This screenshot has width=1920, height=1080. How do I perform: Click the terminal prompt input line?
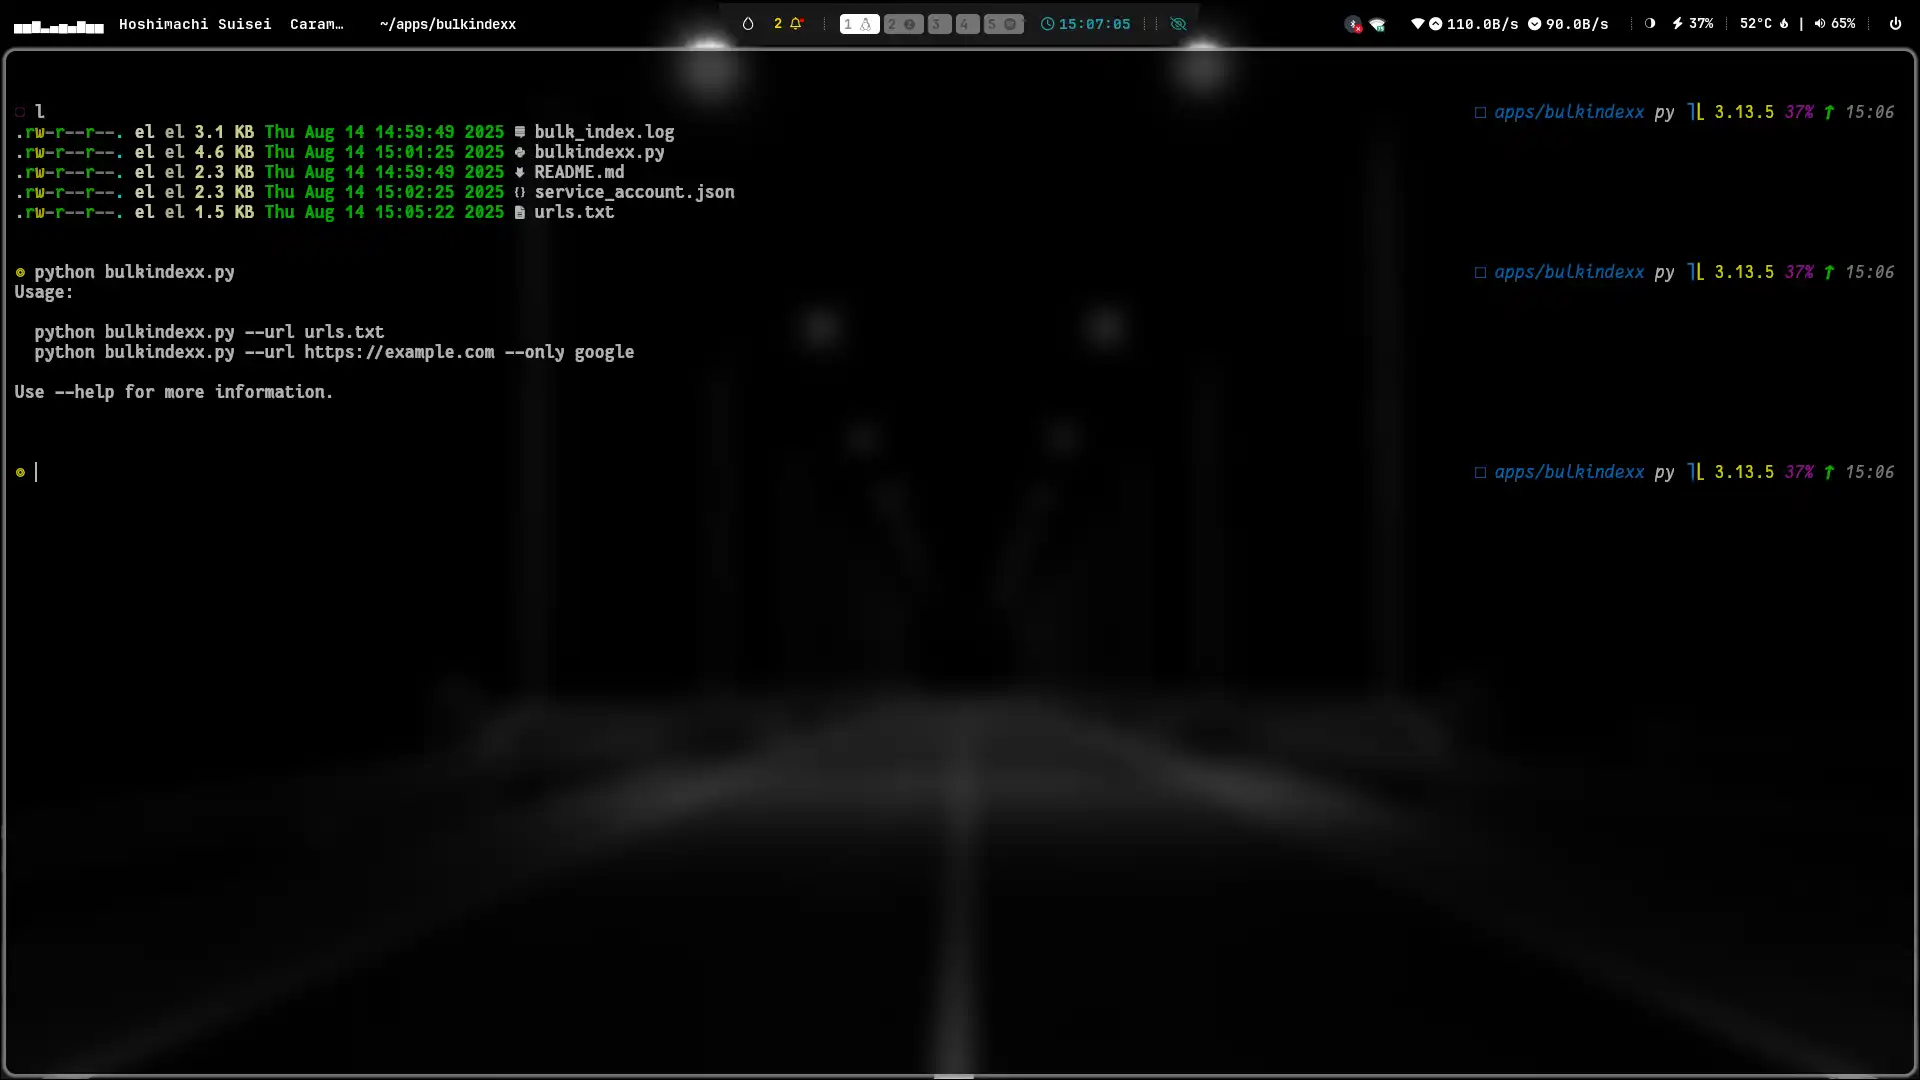coord(400,472)
